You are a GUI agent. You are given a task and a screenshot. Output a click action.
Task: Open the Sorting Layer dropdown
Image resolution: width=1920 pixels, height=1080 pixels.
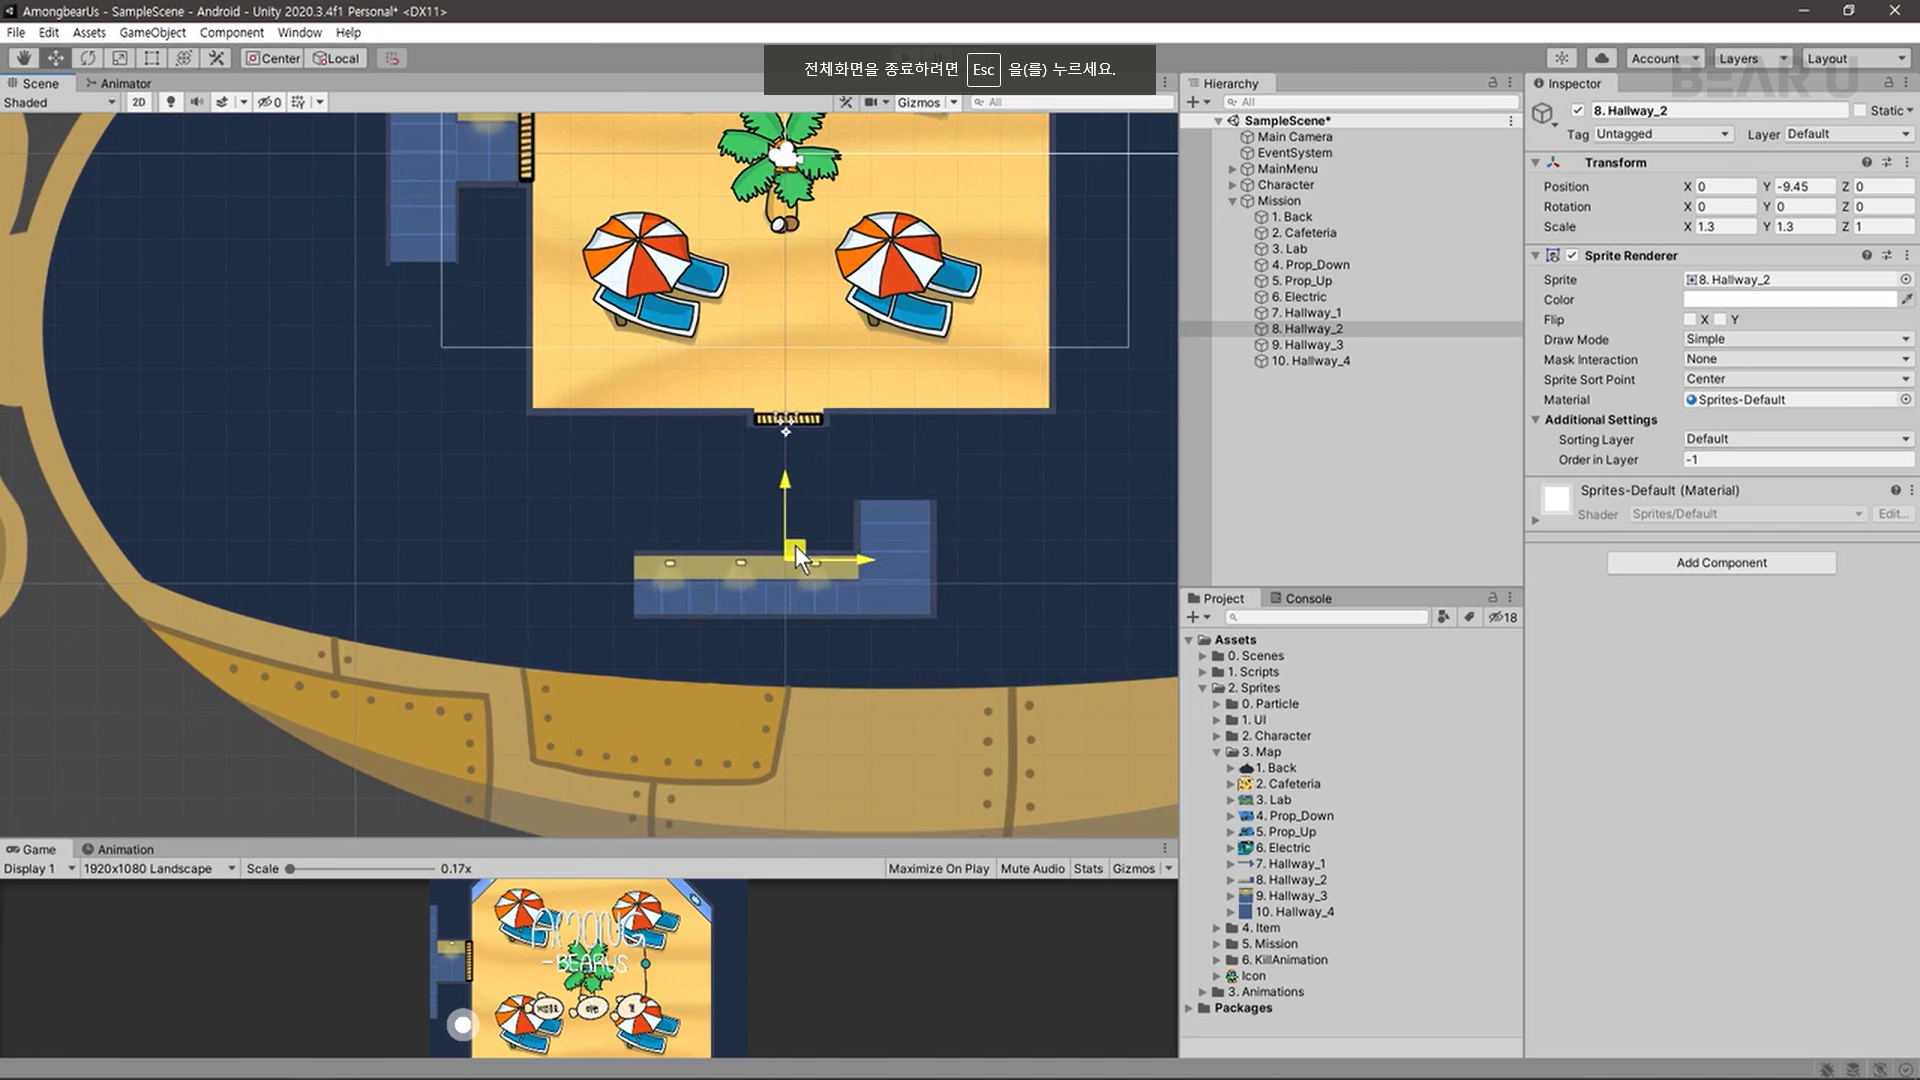(1798, 439)
